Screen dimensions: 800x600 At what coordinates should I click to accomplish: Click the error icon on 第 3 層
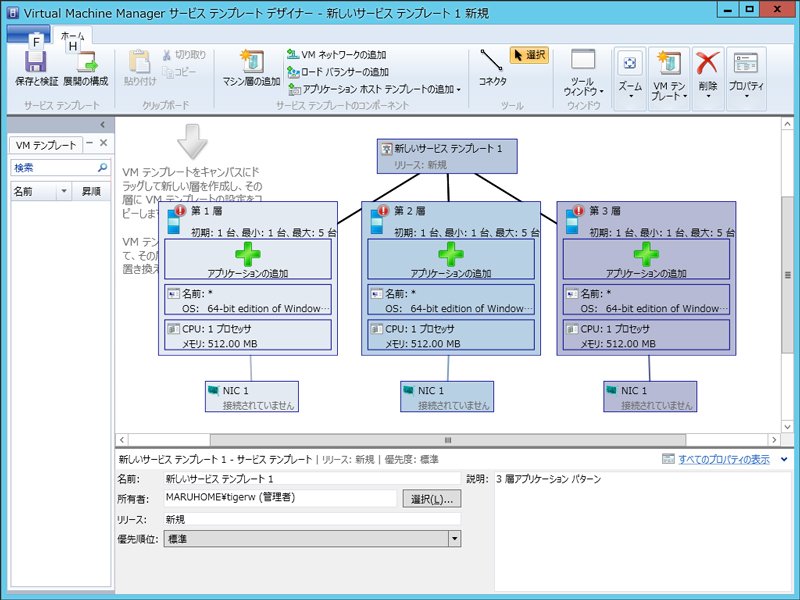click(578, 210)
